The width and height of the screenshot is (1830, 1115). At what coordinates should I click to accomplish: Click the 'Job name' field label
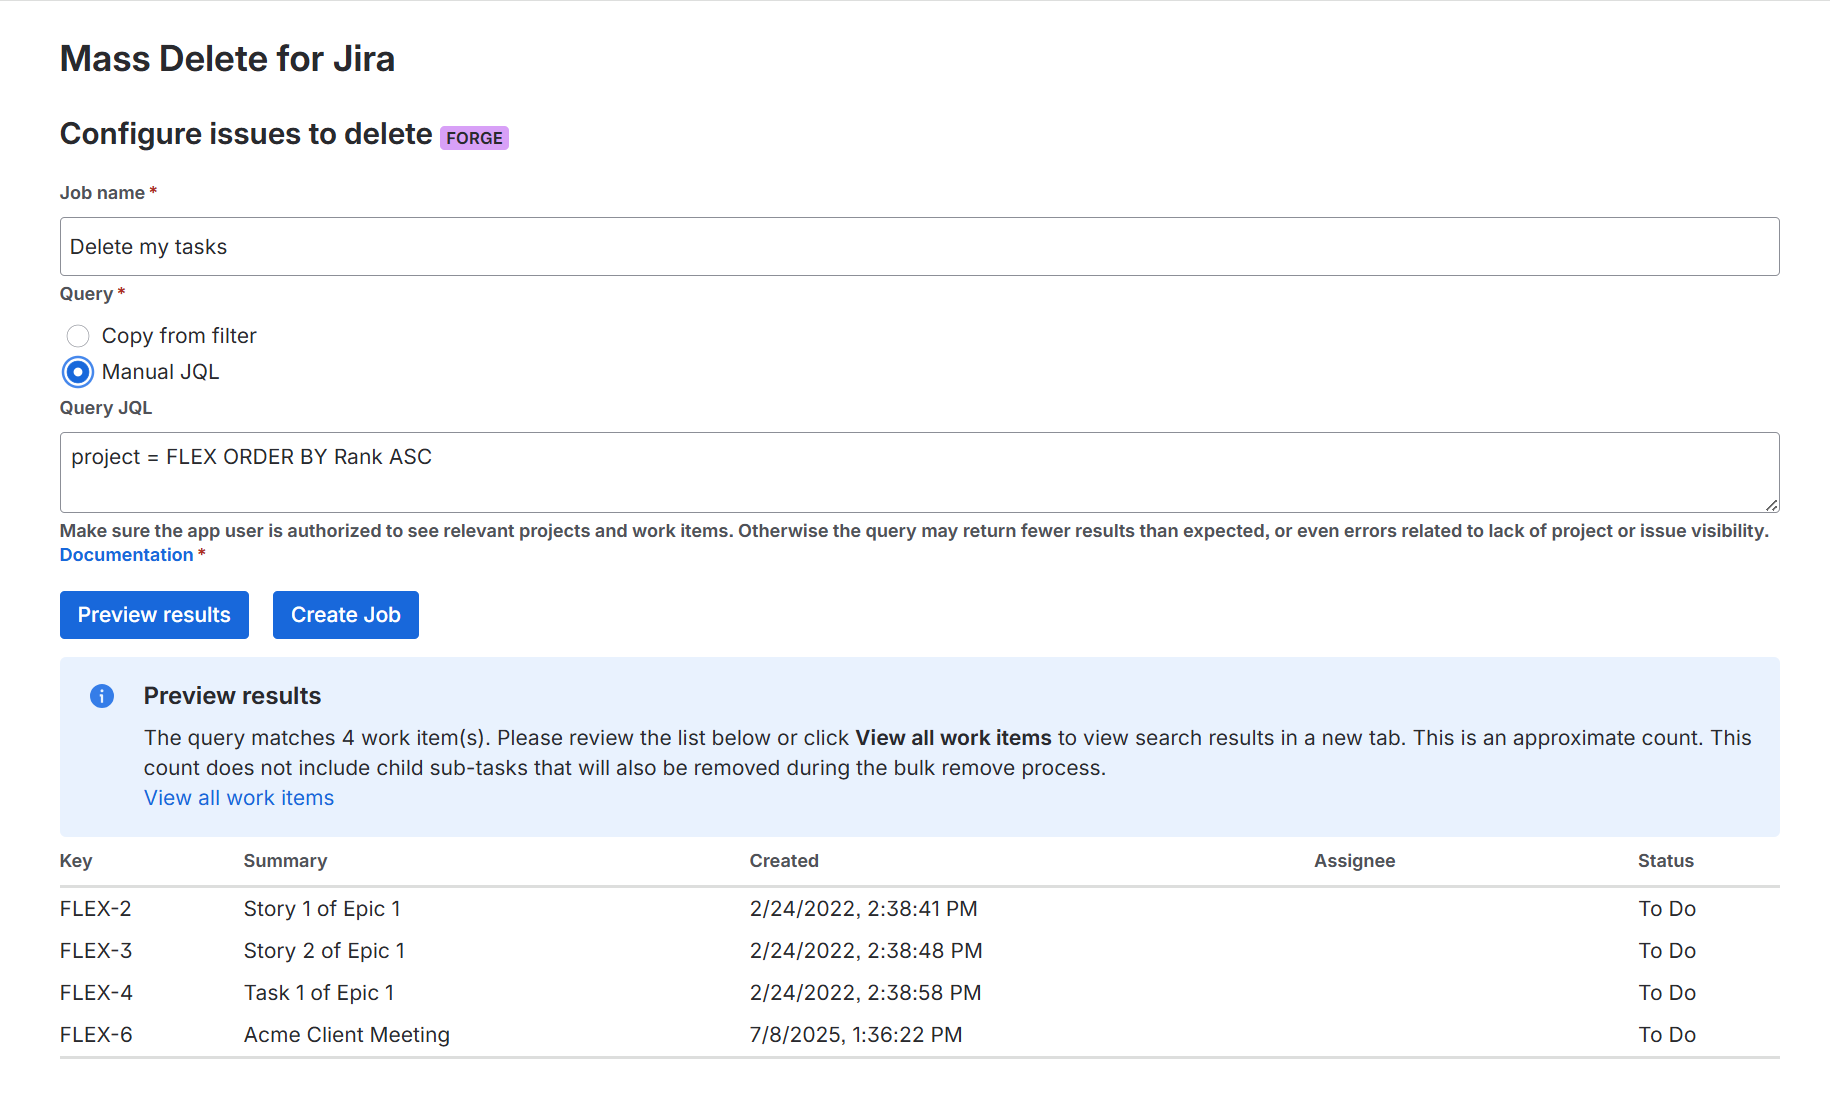(102, 193)
